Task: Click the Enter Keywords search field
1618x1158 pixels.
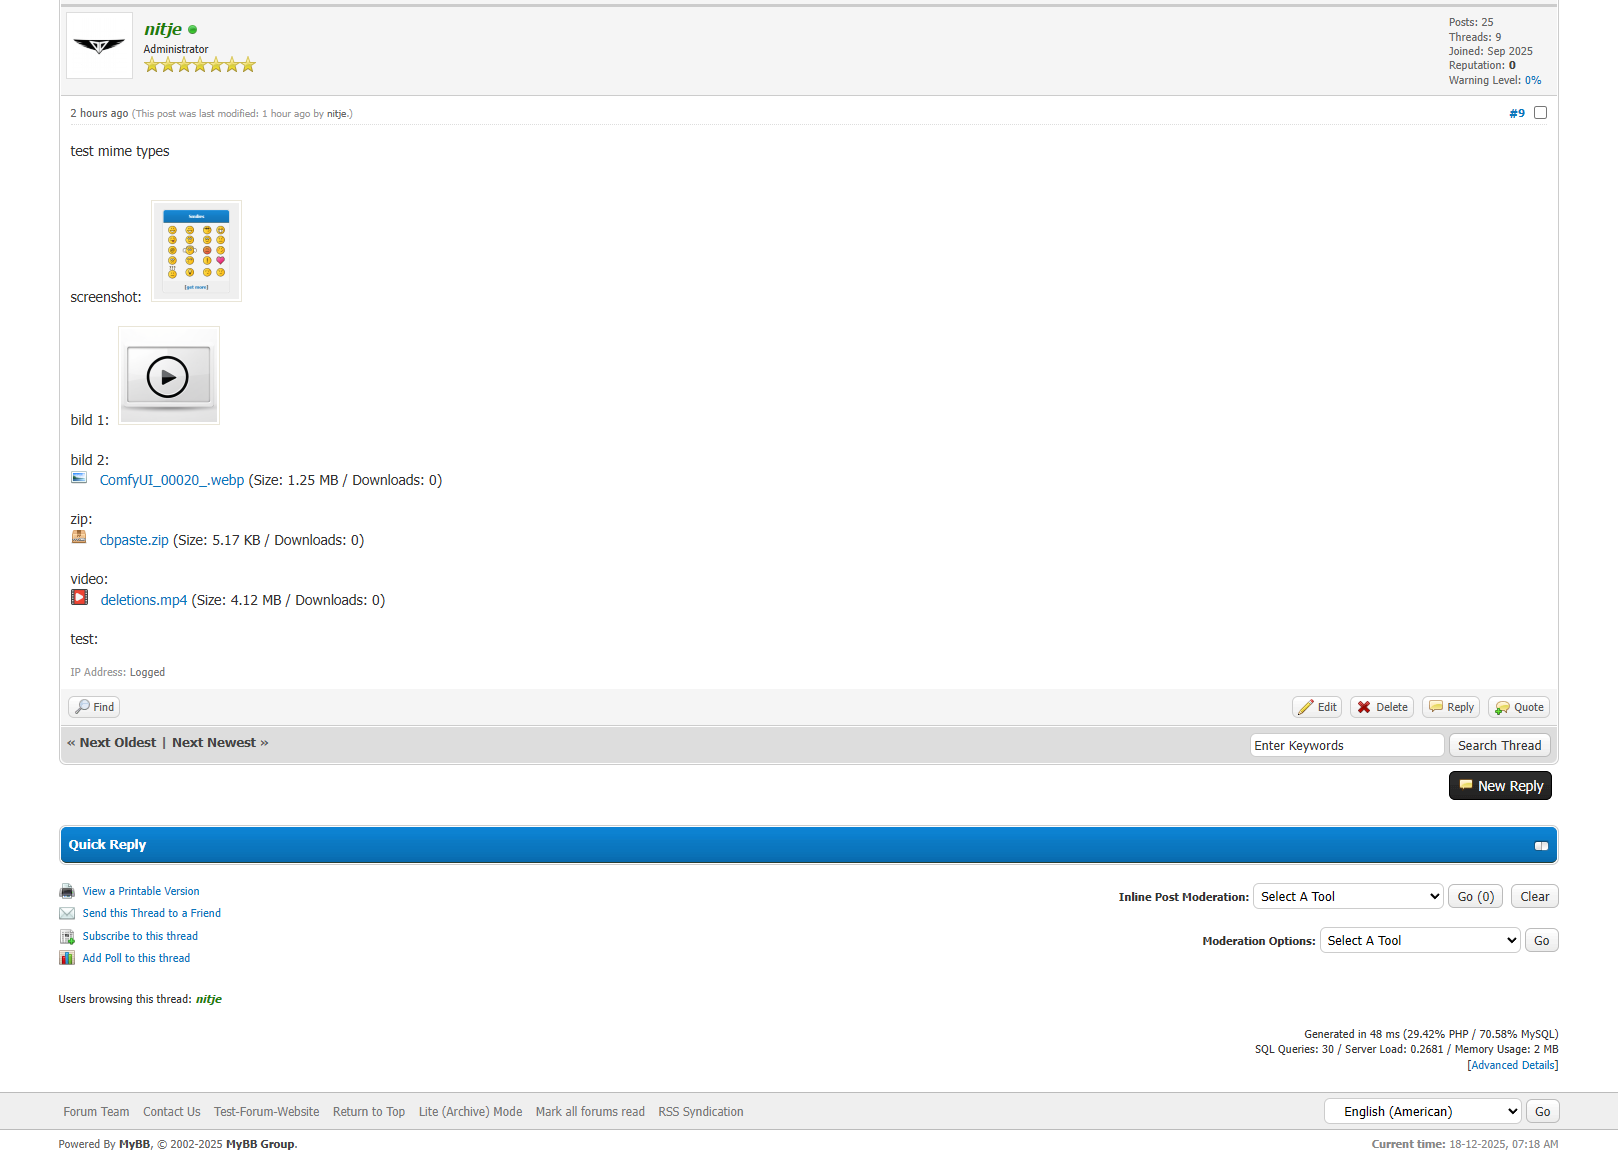Action: pyautogui.click(x=1346, y=746)
